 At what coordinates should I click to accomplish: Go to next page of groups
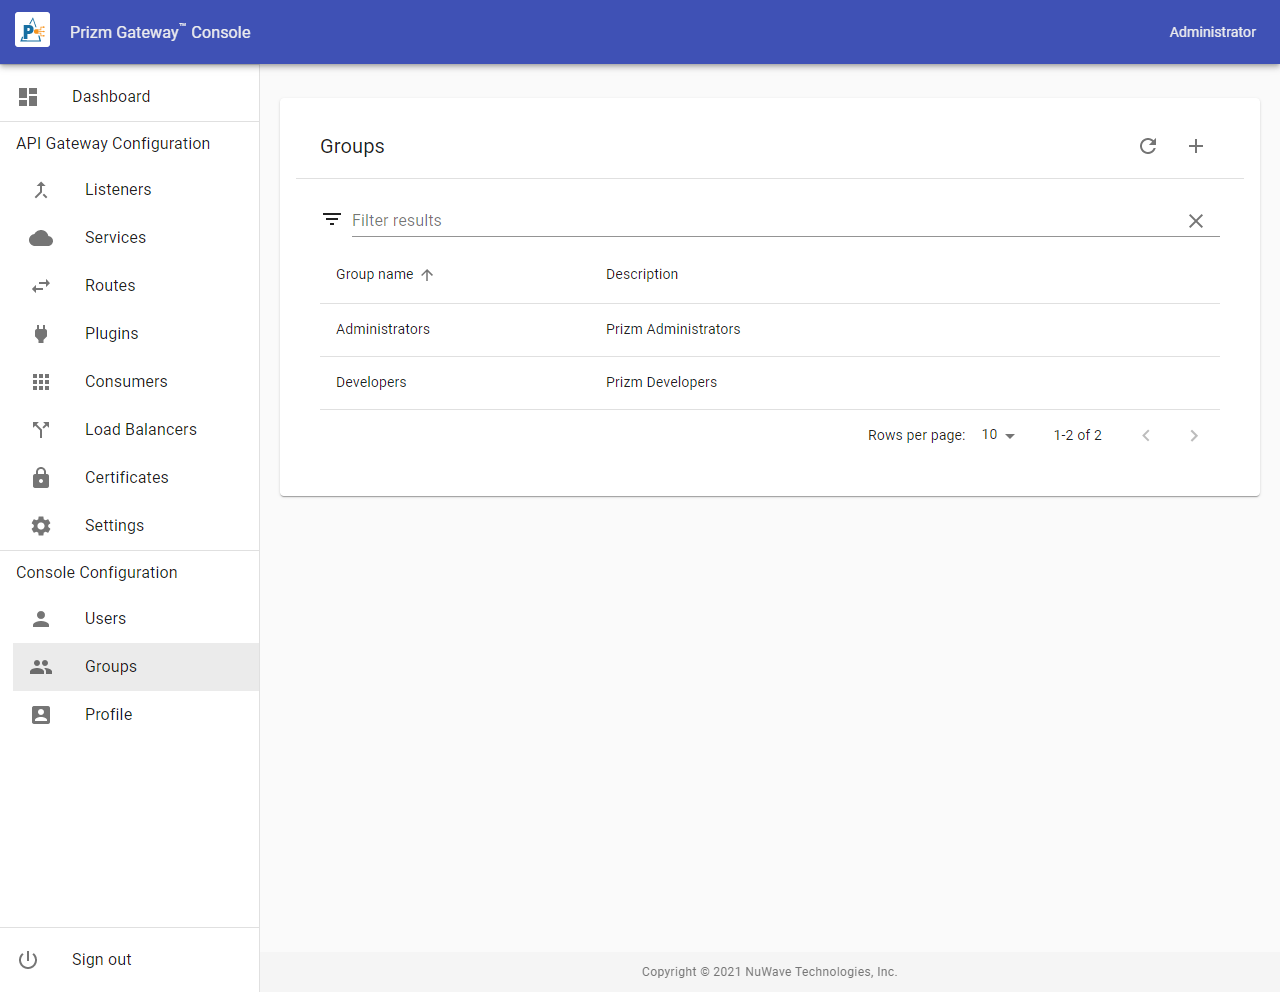pos(1194,435)
